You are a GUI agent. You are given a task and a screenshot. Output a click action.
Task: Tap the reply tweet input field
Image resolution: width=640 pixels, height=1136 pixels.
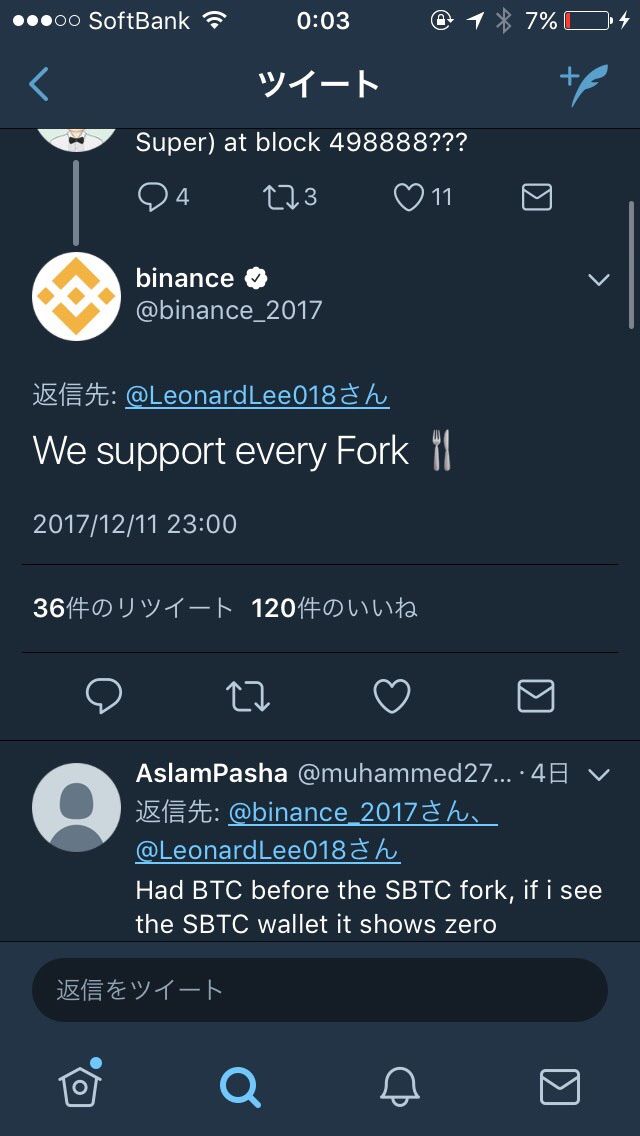tap(320, 990)
